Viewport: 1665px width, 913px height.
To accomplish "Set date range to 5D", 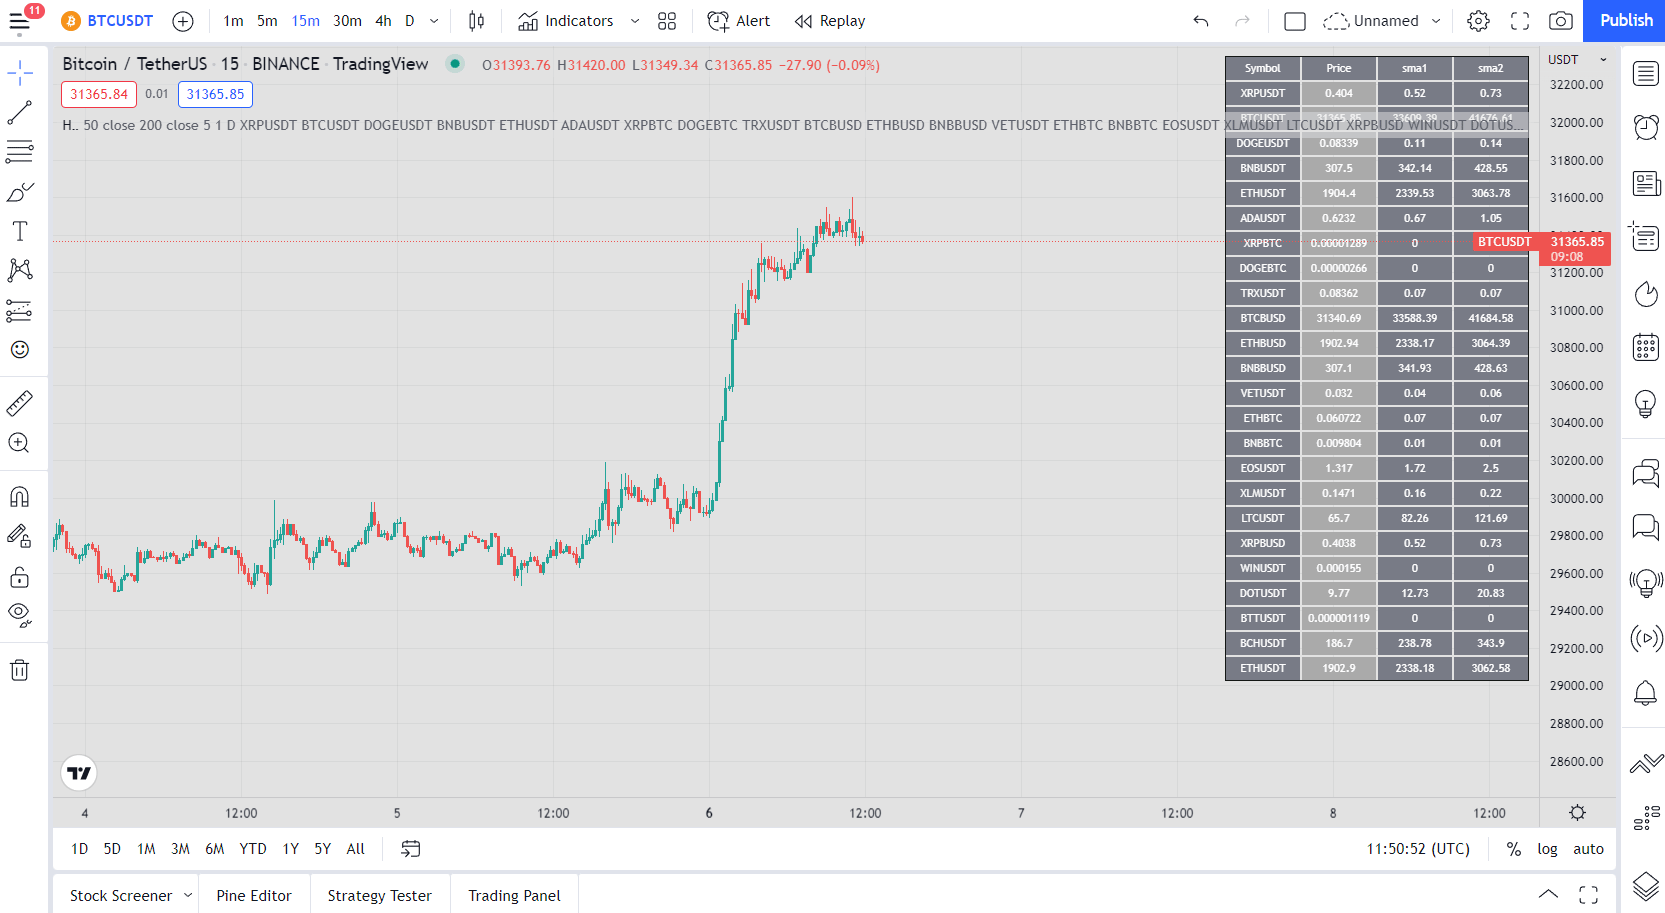I will (x=112, y=849).
